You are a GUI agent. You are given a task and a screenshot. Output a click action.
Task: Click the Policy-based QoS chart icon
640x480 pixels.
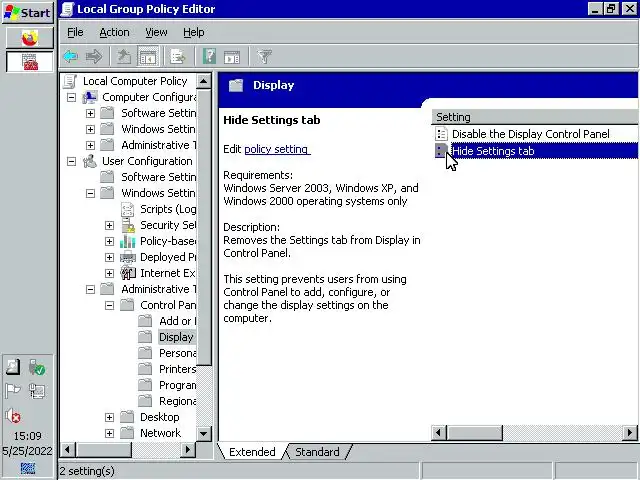[128, 241]
